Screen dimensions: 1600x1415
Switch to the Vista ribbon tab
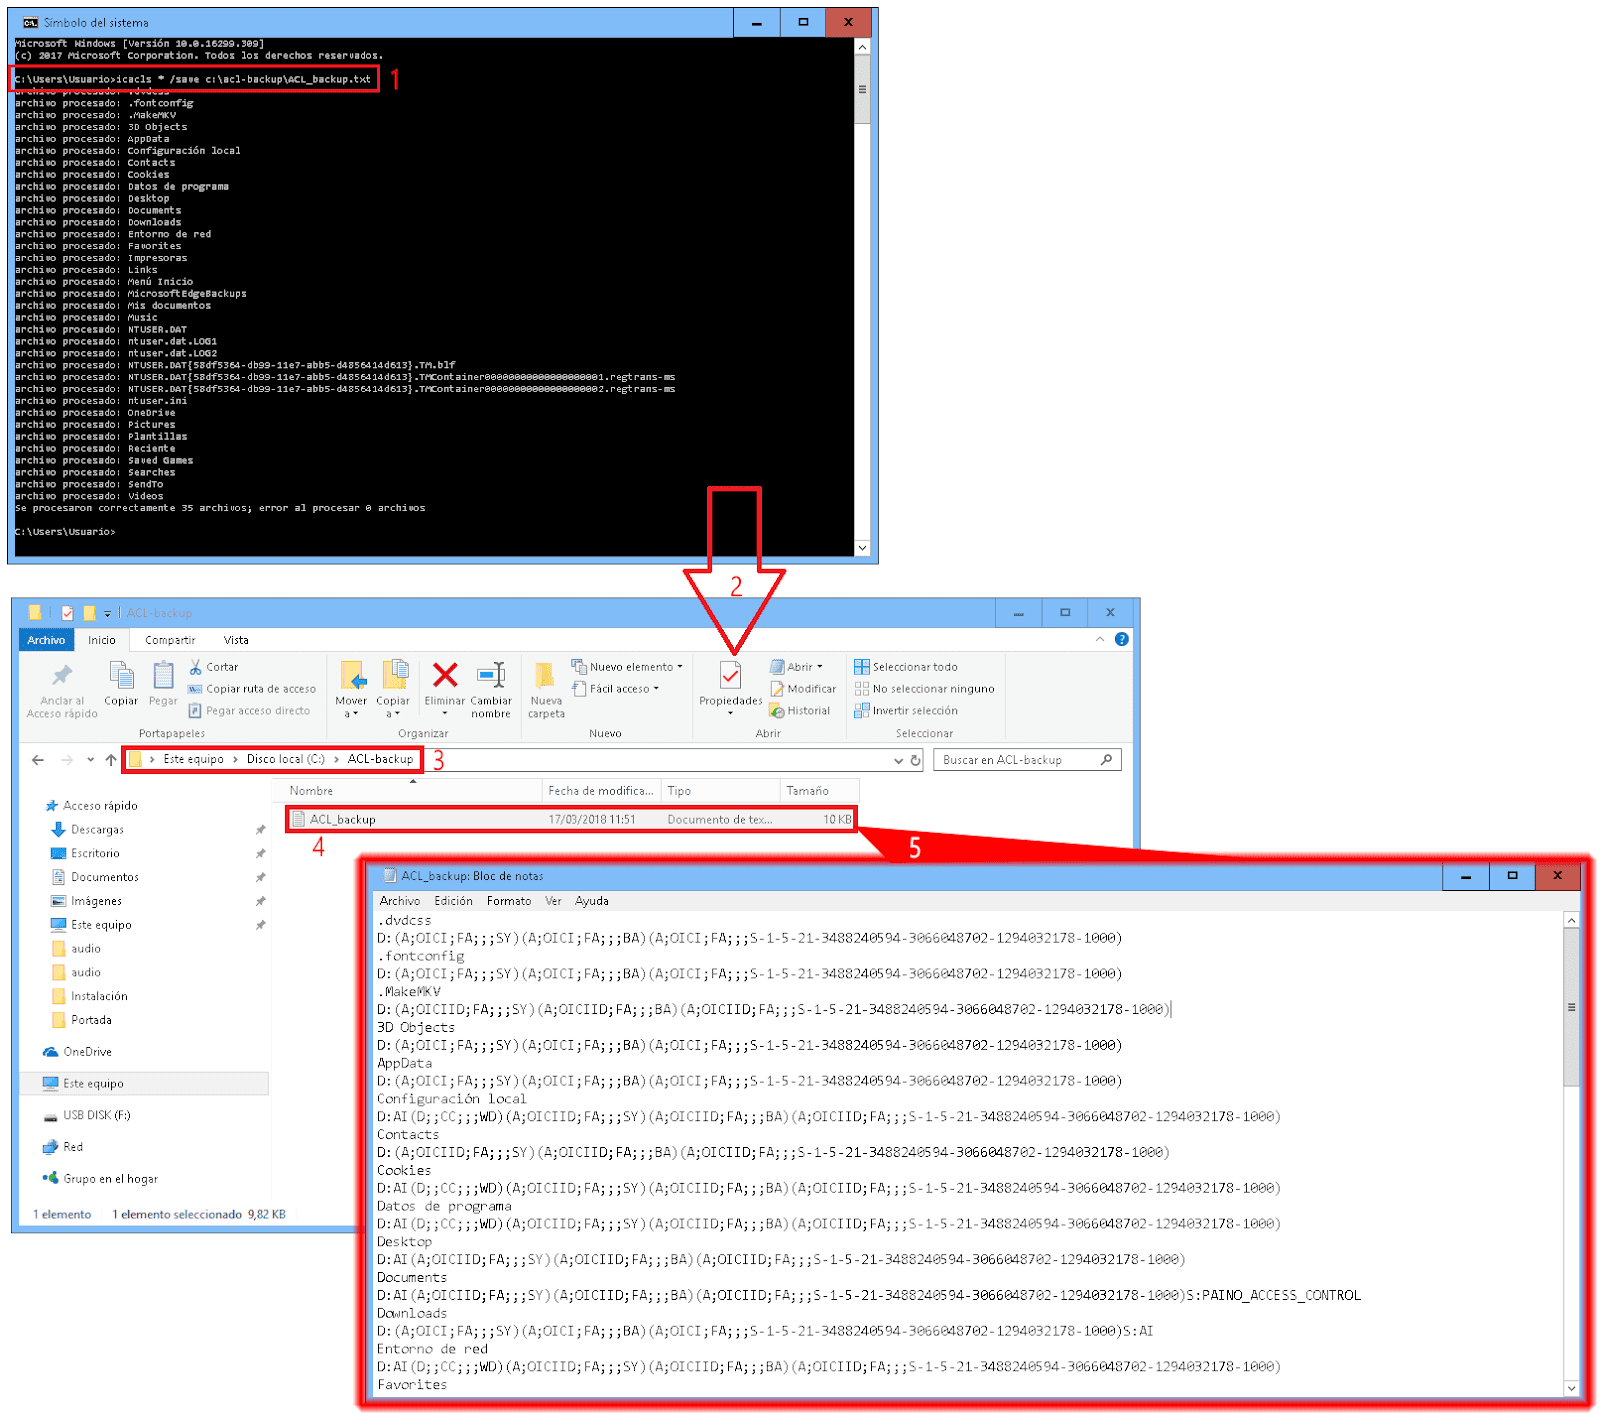pyautogui.click(x=236, y=639)
